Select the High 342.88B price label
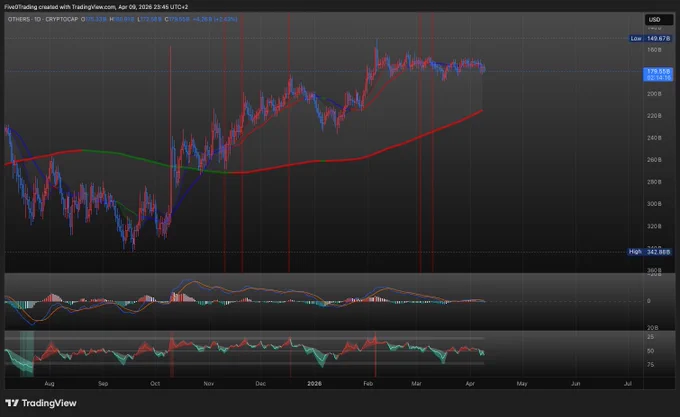This screenshot has height=417, width=680. tap(649, 252)
